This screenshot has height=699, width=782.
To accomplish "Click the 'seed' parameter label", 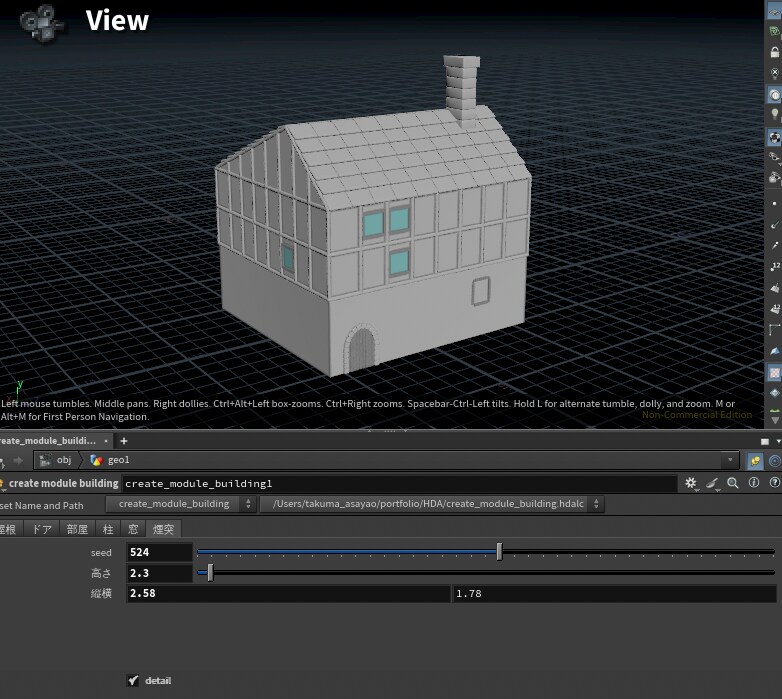I will point(101,552).
